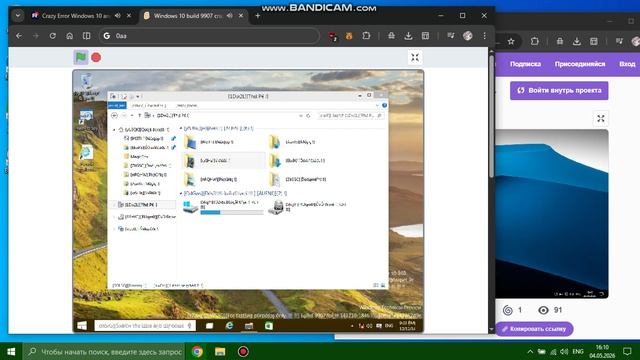Open the volume control in the host system tray
640x360 pixels.
(x=564, y=351)
